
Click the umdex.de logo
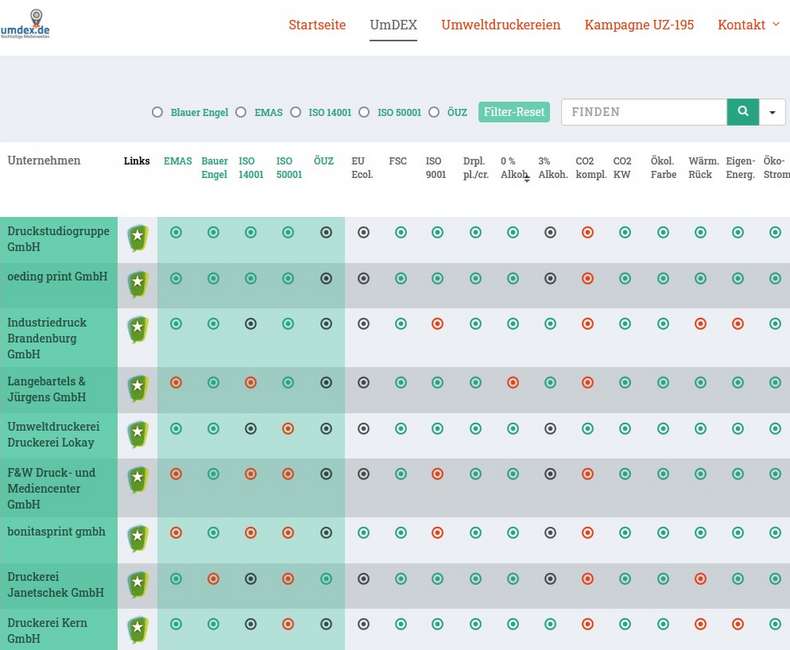coord(25,24)
